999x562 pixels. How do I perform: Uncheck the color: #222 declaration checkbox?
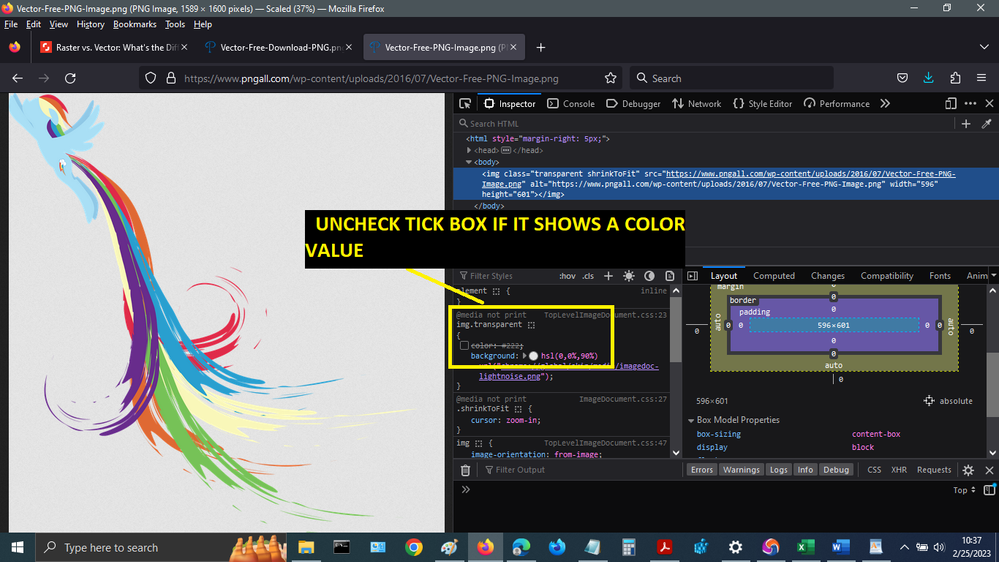pyautogui.click(x=464, y=345)
